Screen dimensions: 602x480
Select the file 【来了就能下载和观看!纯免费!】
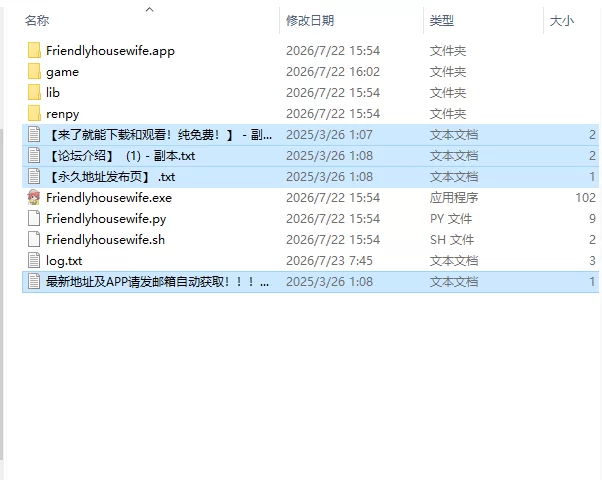159,135
